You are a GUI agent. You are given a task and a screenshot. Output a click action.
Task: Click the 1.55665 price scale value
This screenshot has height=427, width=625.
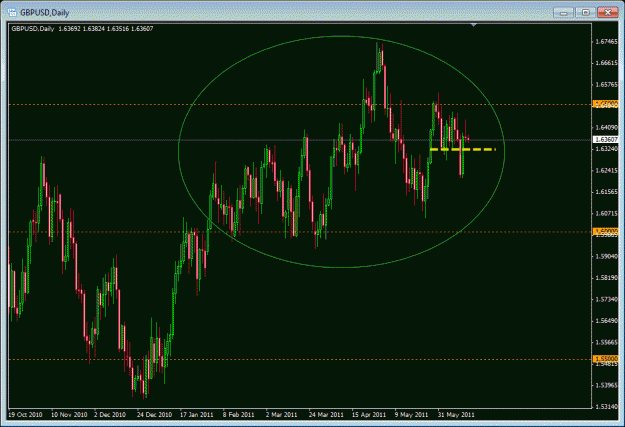pos(606,342)
